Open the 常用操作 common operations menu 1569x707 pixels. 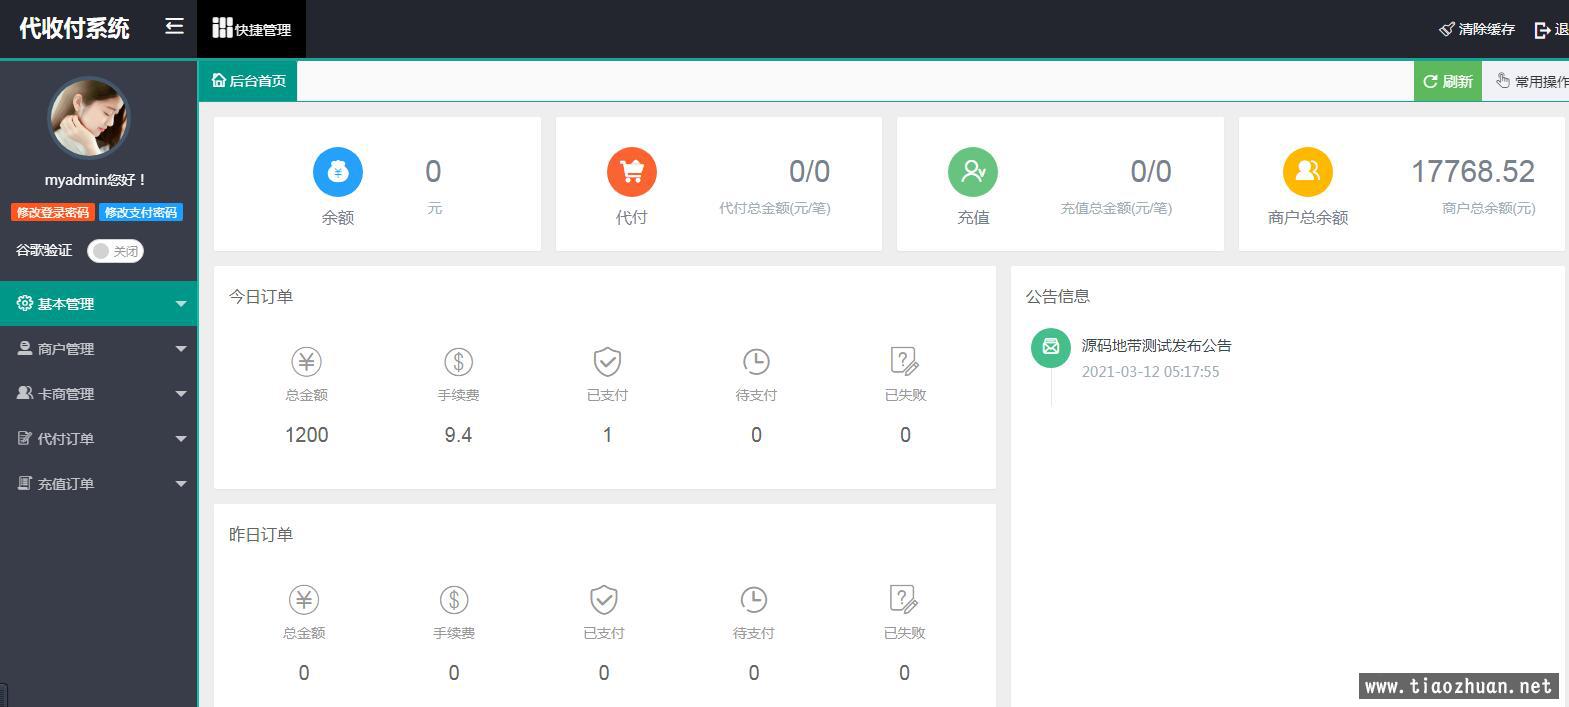[x=1531, y=81]
